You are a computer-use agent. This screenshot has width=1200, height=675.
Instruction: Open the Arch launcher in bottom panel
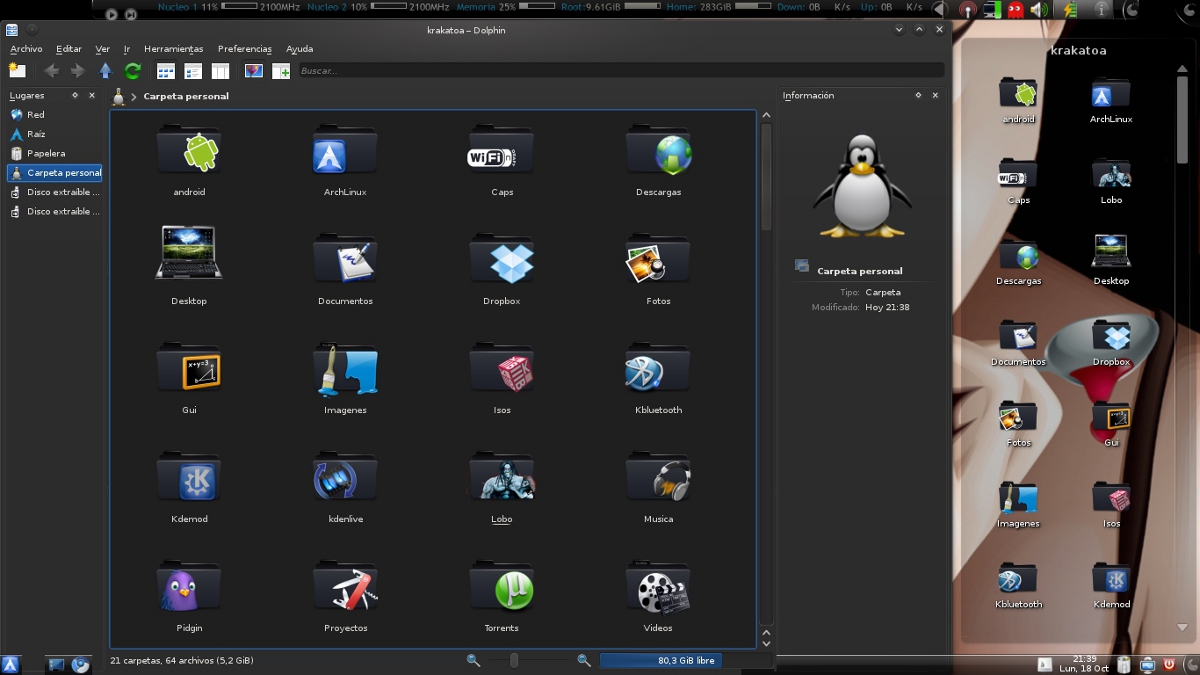click(11, 664)
